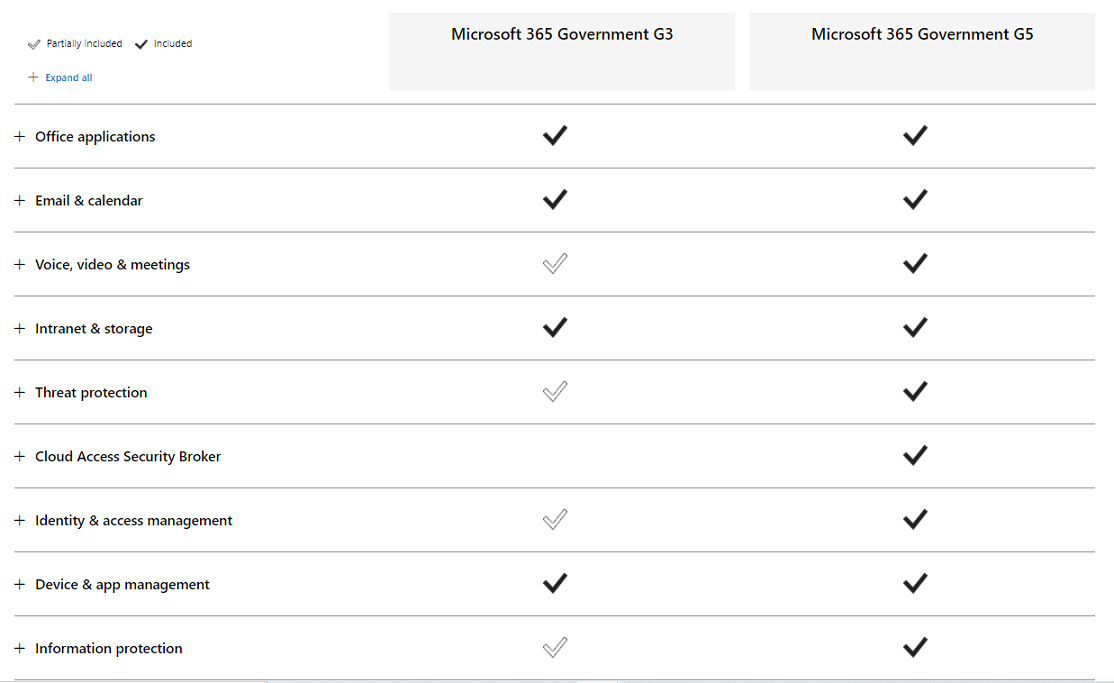
Task: Select the Microsoft 365 Government G5 column header
Action: 921,33
